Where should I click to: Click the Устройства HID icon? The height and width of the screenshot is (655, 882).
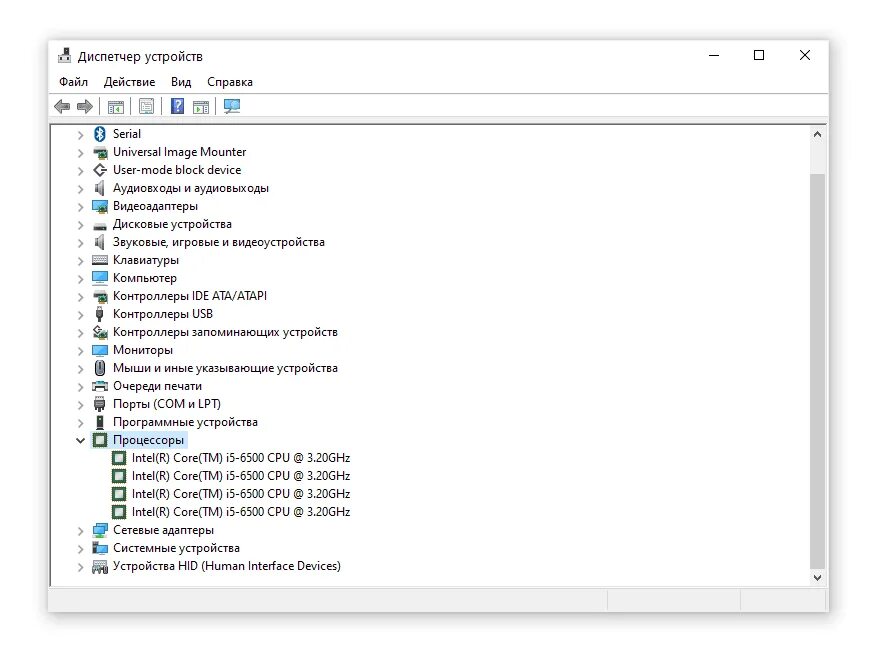pos(100,567)
